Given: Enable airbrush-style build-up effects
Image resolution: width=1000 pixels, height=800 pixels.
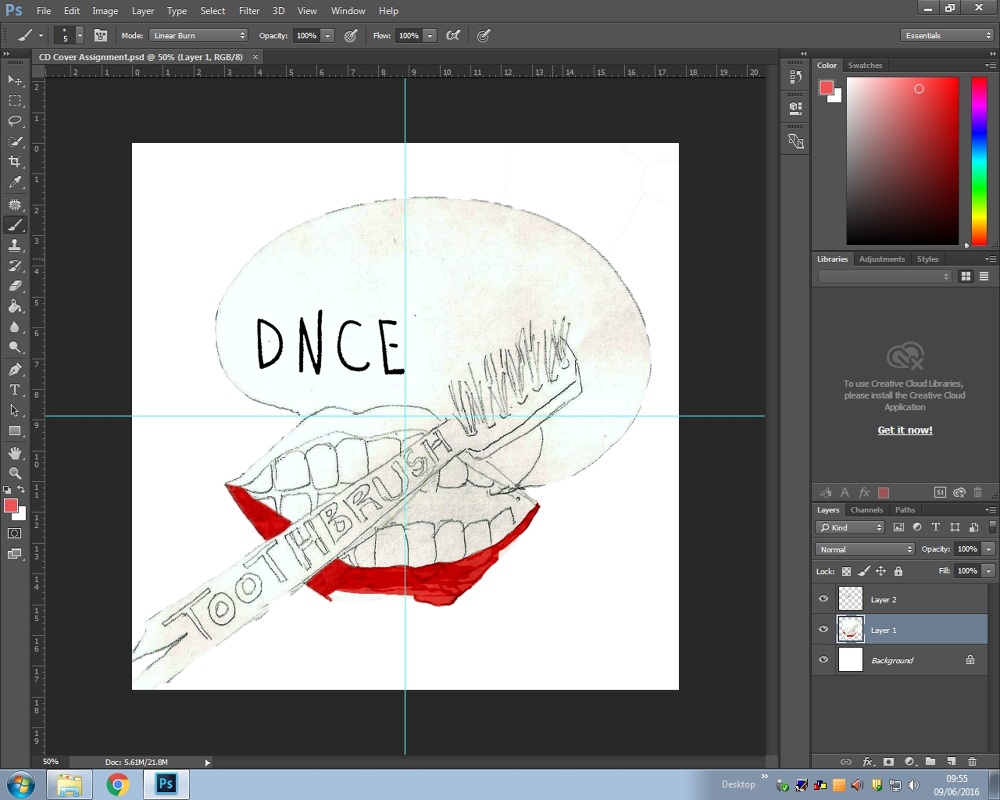Looking at the screenshot, I should pyautogui.click(x=453, y=36).
